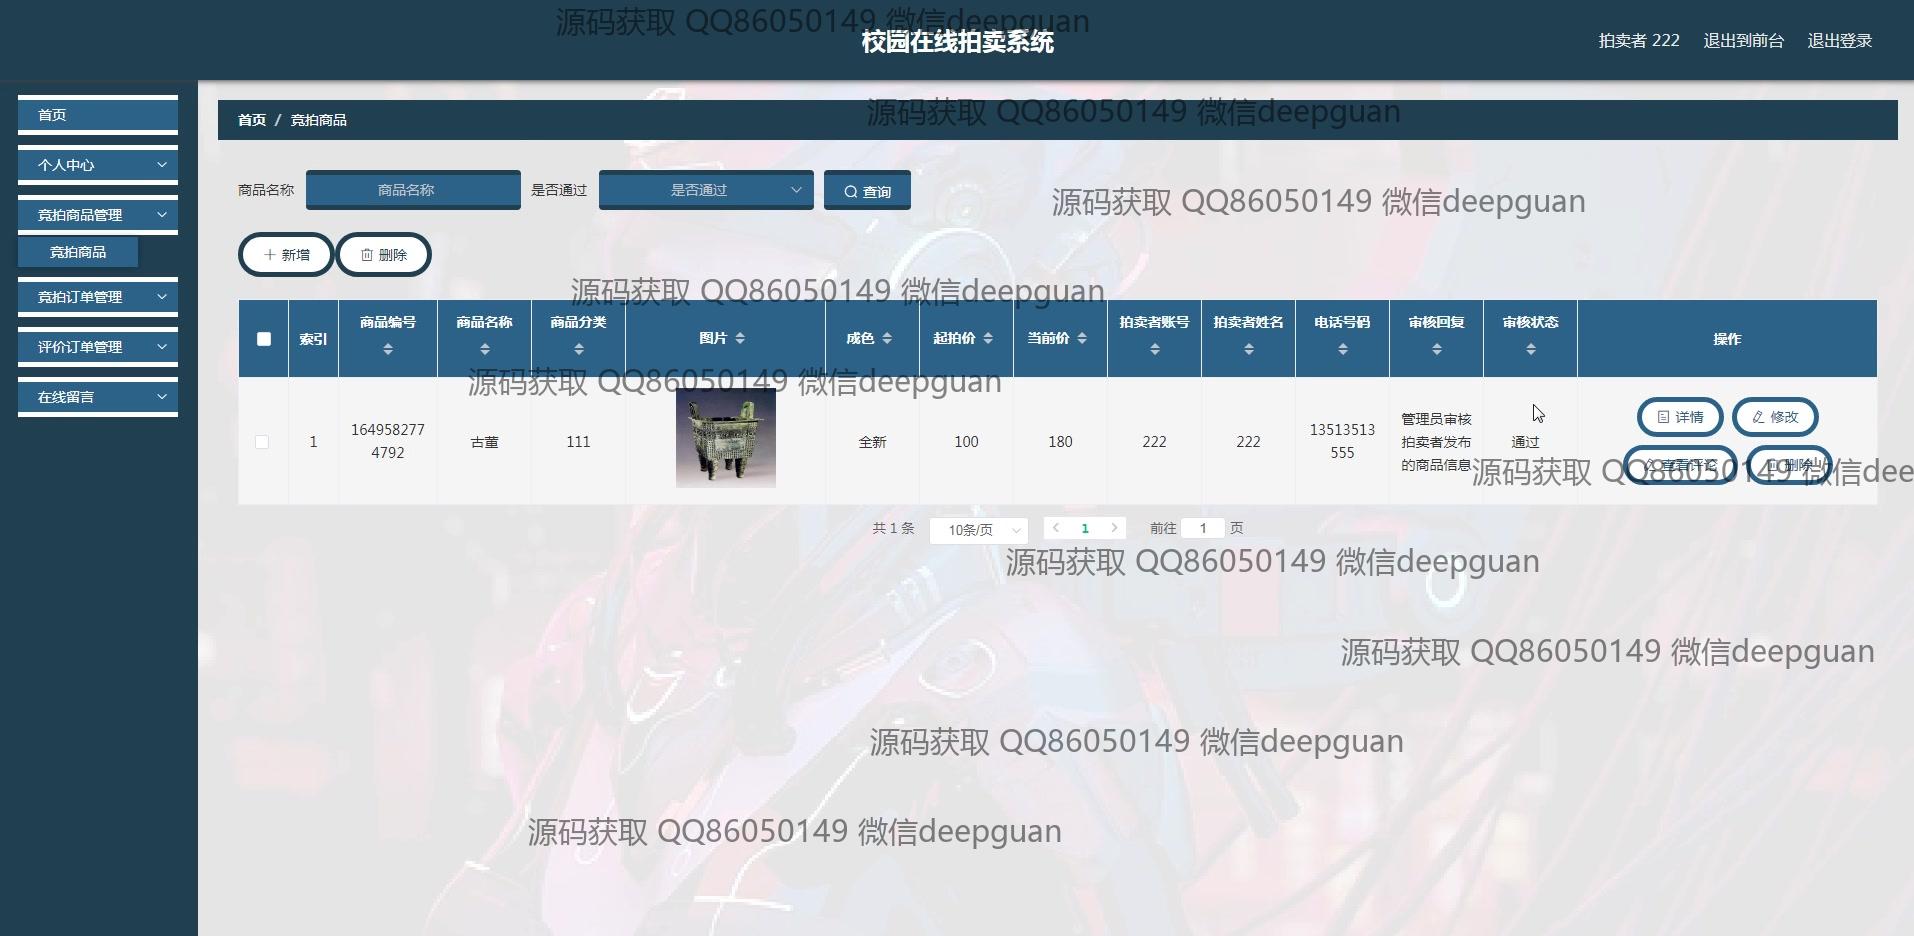Click the 111 category cell
The image size is (1914, 936).
[579, 442]
